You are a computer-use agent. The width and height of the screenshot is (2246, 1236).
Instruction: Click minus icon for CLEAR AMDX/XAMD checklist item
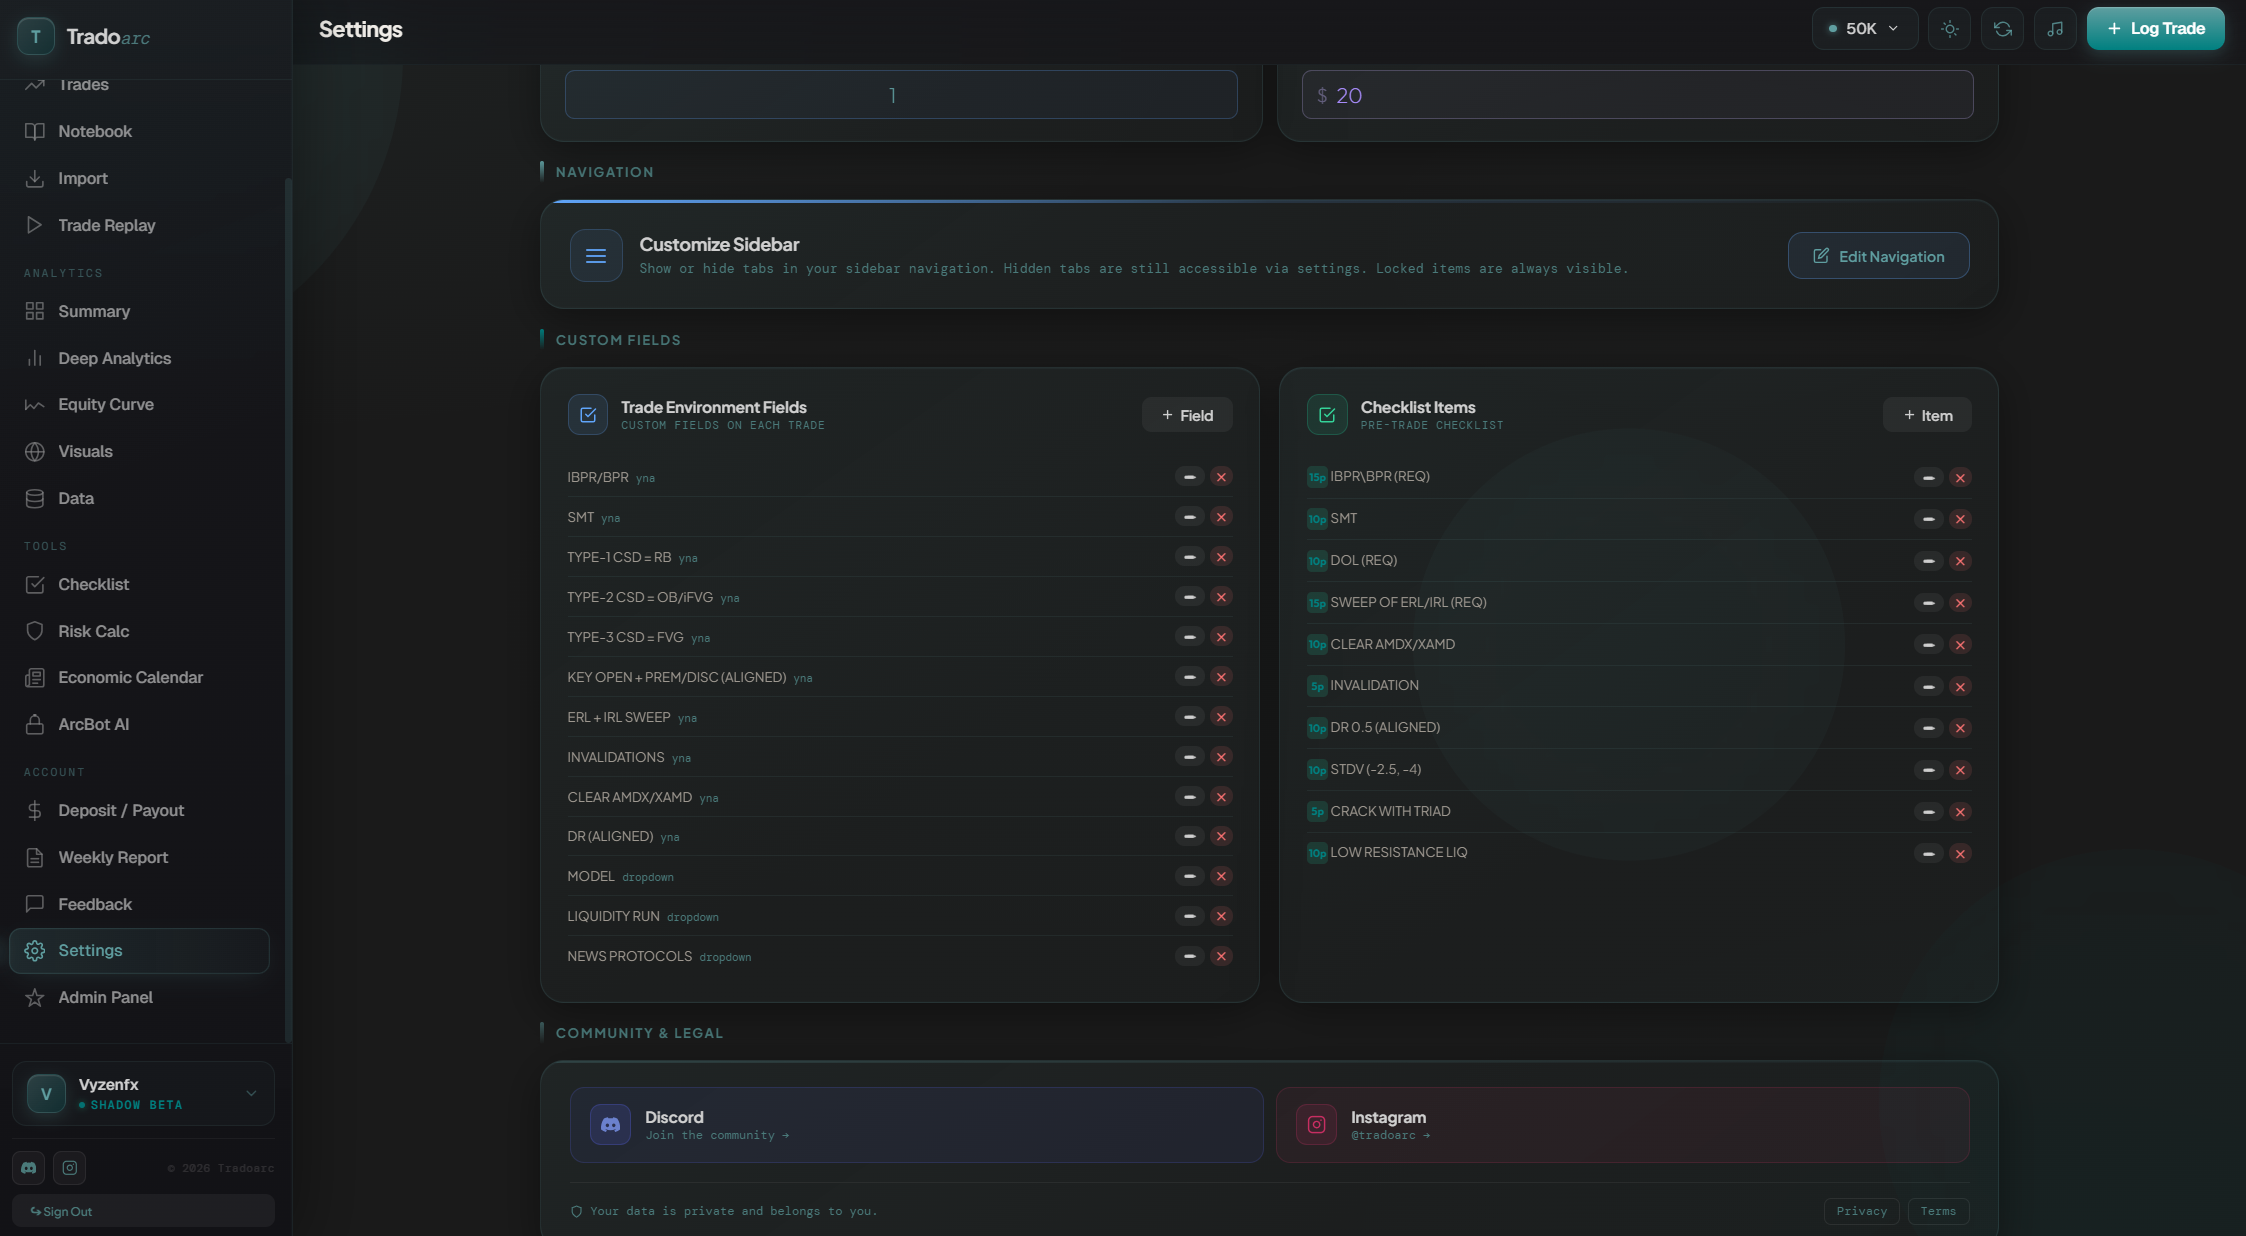point(1928,644)
